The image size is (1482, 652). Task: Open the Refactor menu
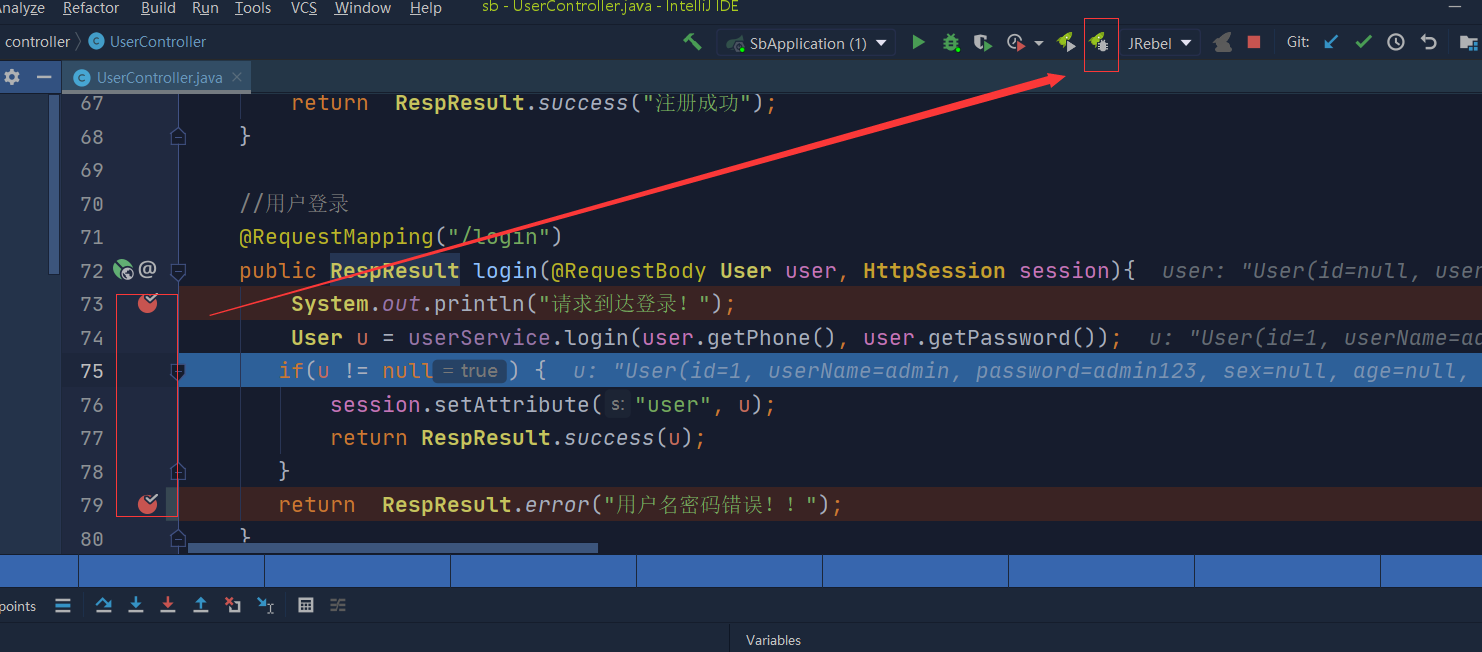(91, 8)
